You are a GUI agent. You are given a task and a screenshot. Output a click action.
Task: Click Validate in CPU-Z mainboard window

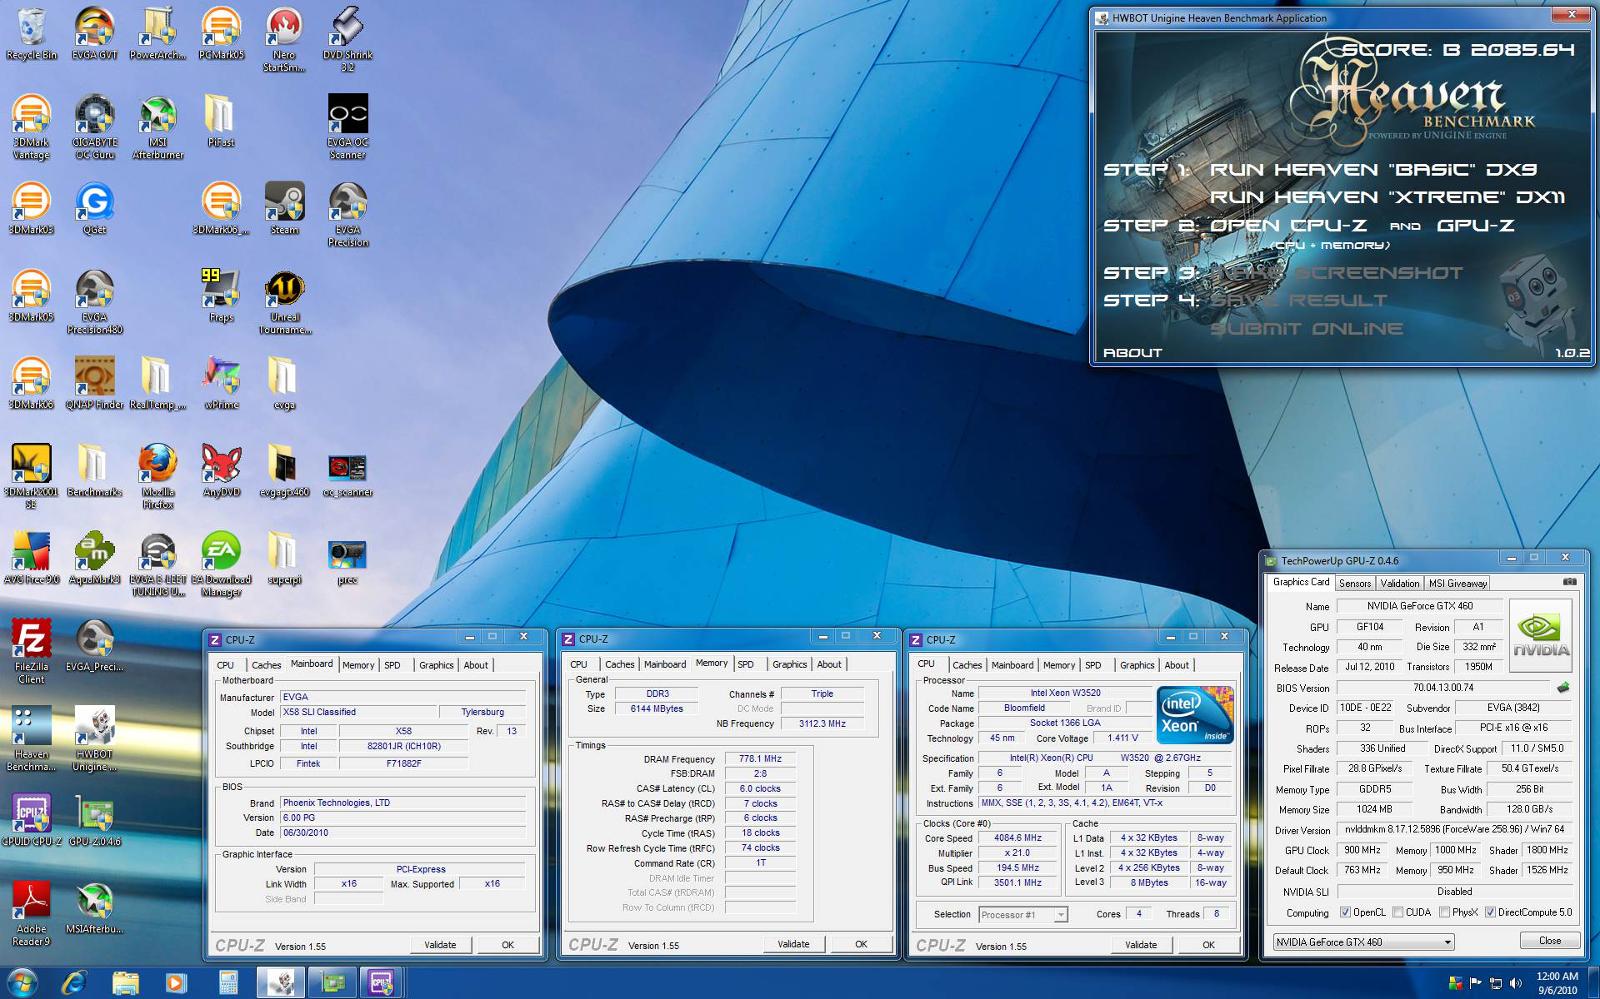(x=440, y=944)
